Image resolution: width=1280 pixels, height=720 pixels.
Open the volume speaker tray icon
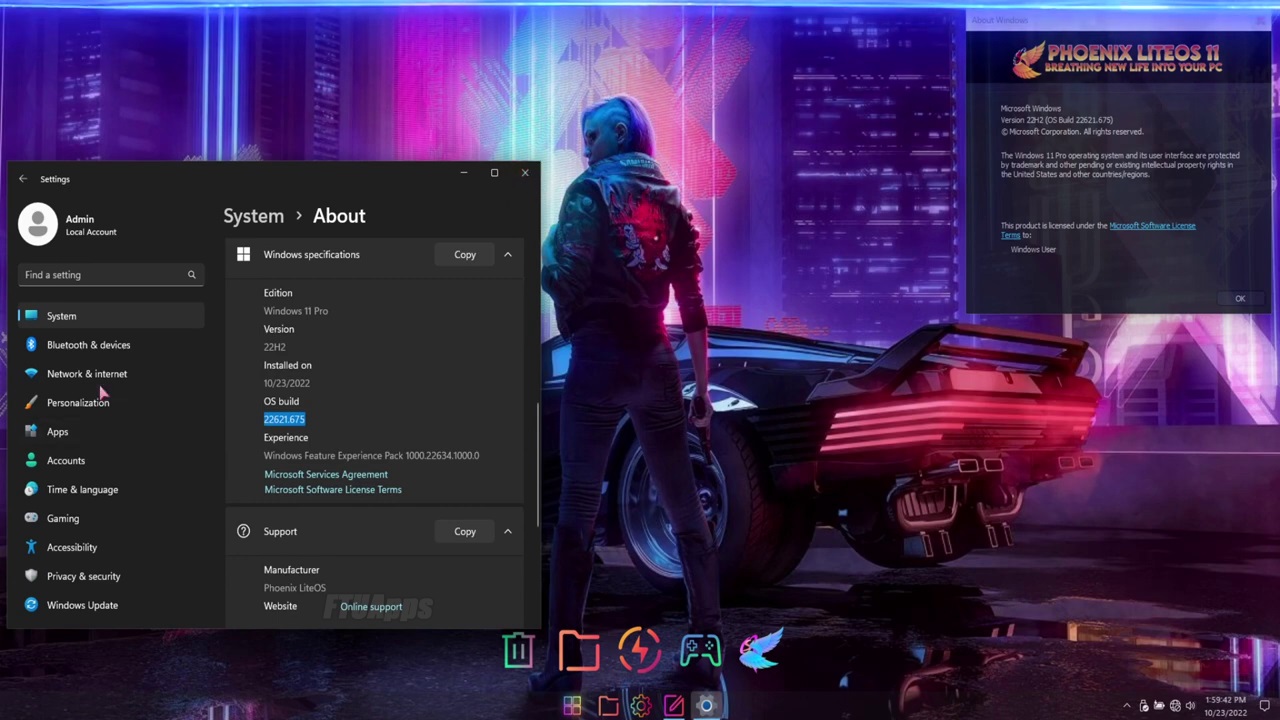[1190, 706]
